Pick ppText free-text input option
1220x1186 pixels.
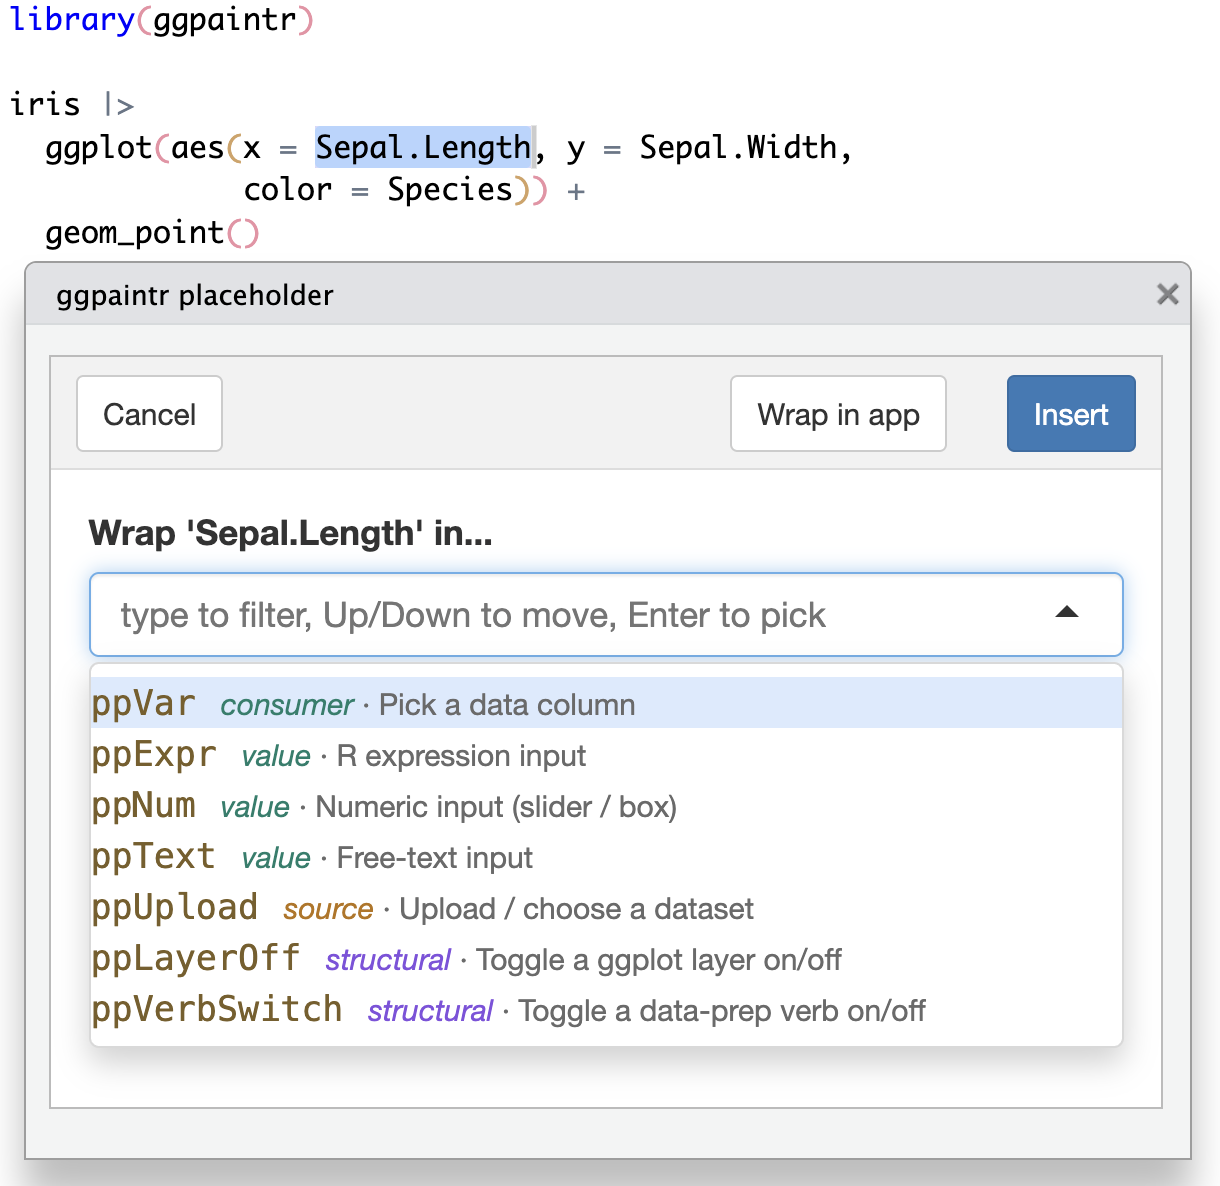606,857
